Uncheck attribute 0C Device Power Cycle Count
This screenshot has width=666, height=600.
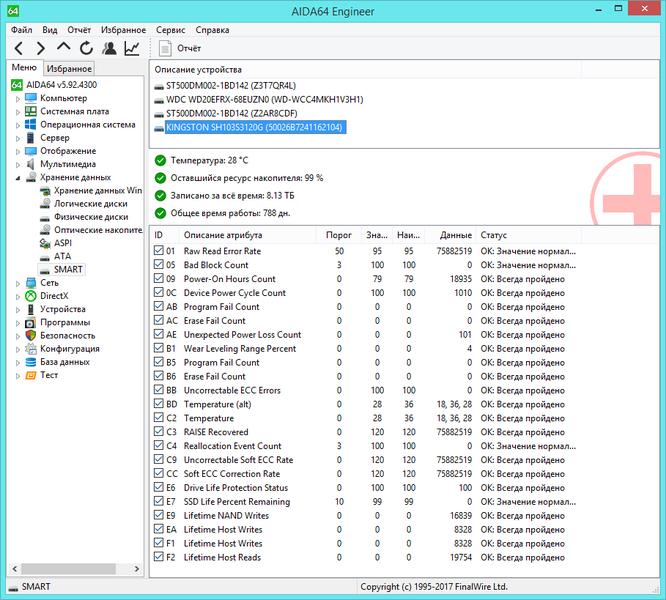(x=159, y=292)
